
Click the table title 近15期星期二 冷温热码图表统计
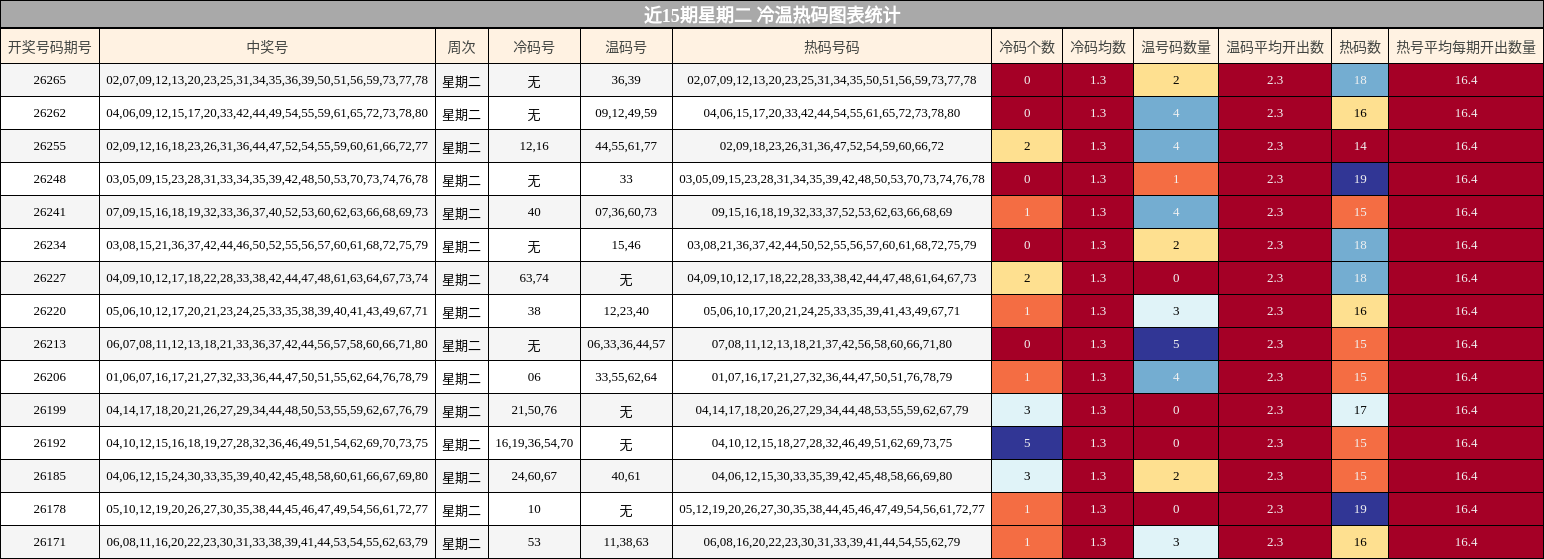coord(772,14)
